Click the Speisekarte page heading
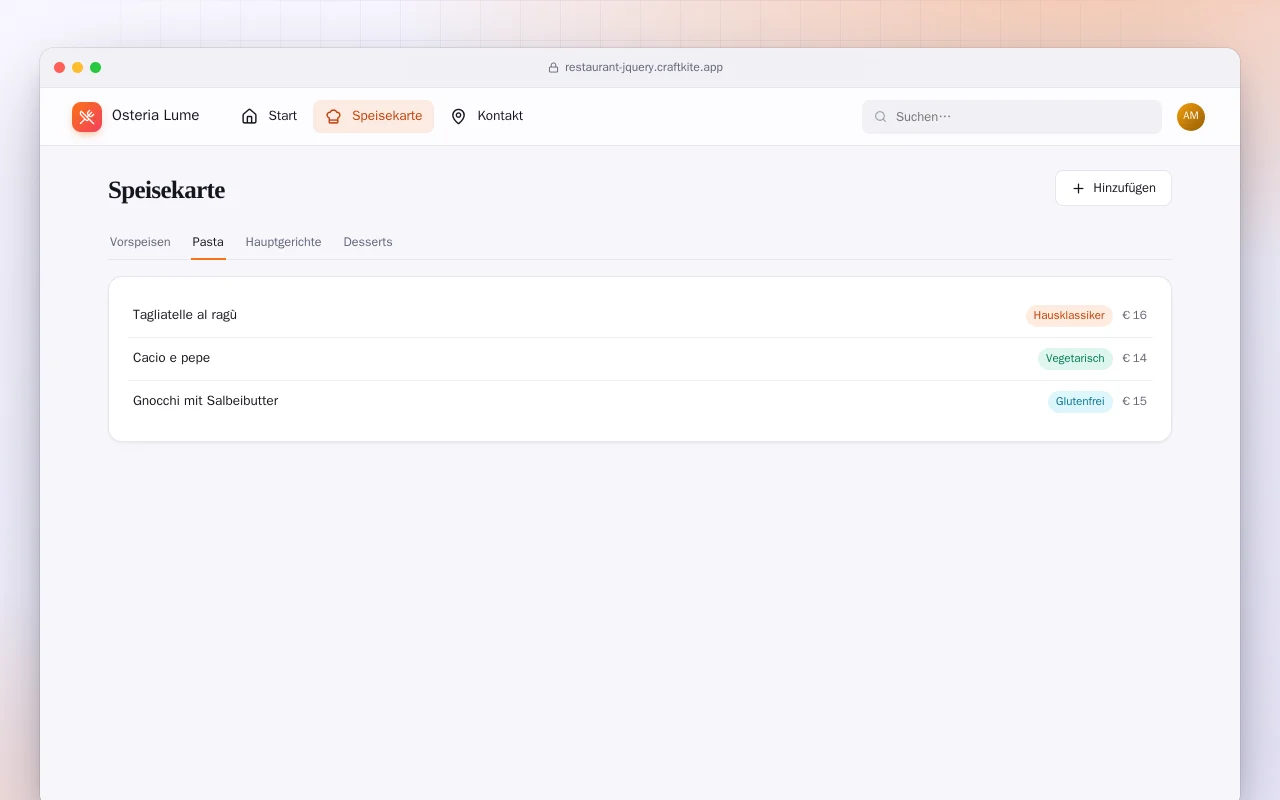 point(167,190)
